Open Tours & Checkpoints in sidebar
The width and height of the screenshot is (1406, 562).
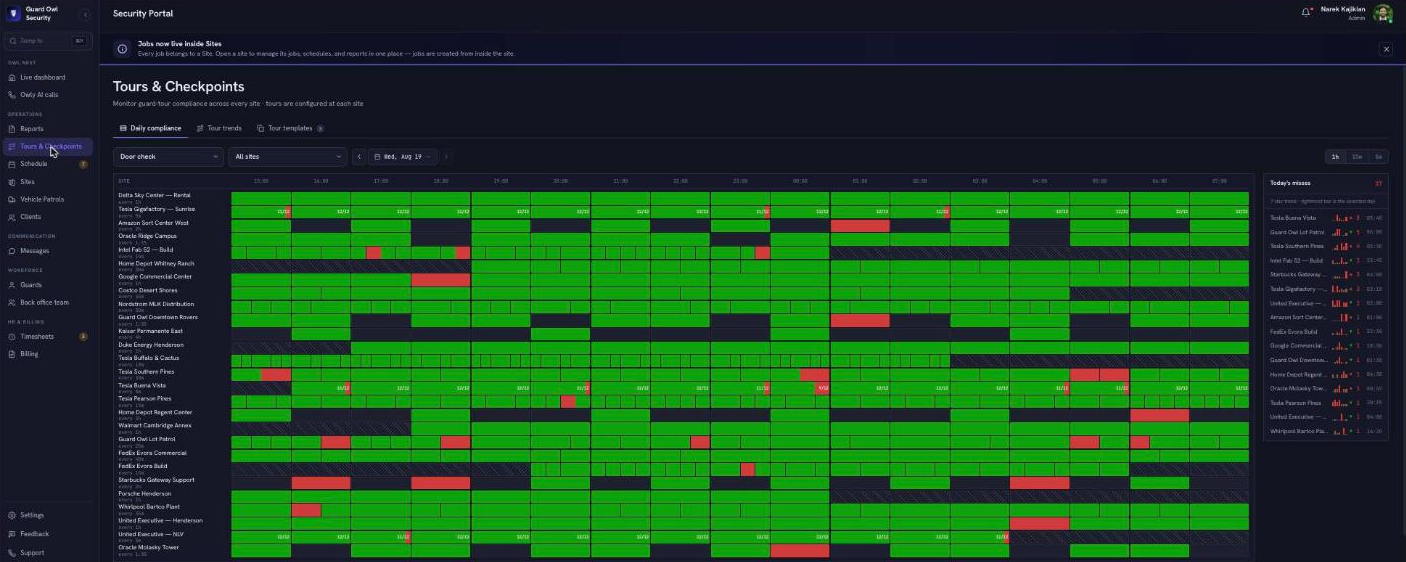48,147
